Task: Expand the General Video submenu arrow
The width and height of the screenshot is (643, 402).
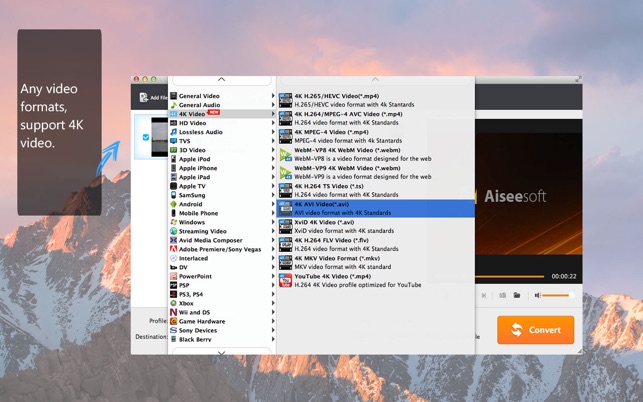Action: coord(273,96)
